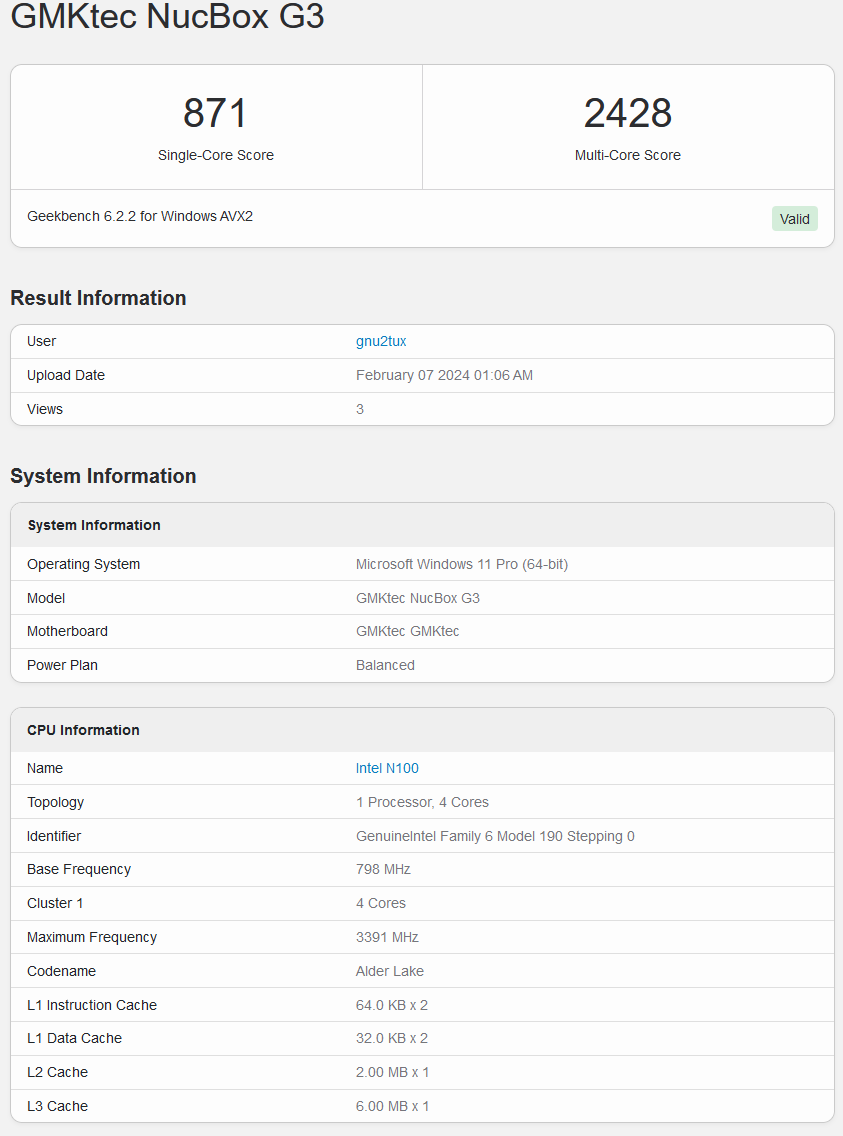Select the Balanced power plan value
Screen dimensions: 843x1136
[x=385, y=665]
